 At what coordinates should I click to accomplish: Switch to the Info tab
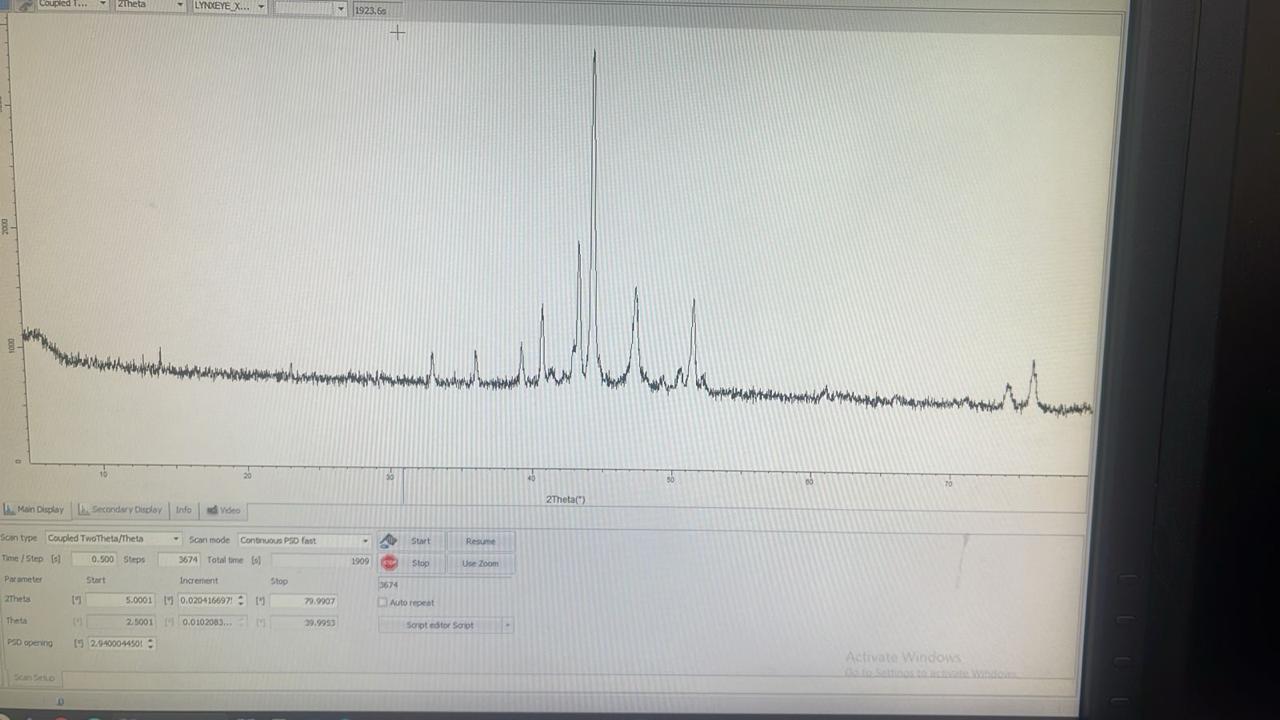183,510
